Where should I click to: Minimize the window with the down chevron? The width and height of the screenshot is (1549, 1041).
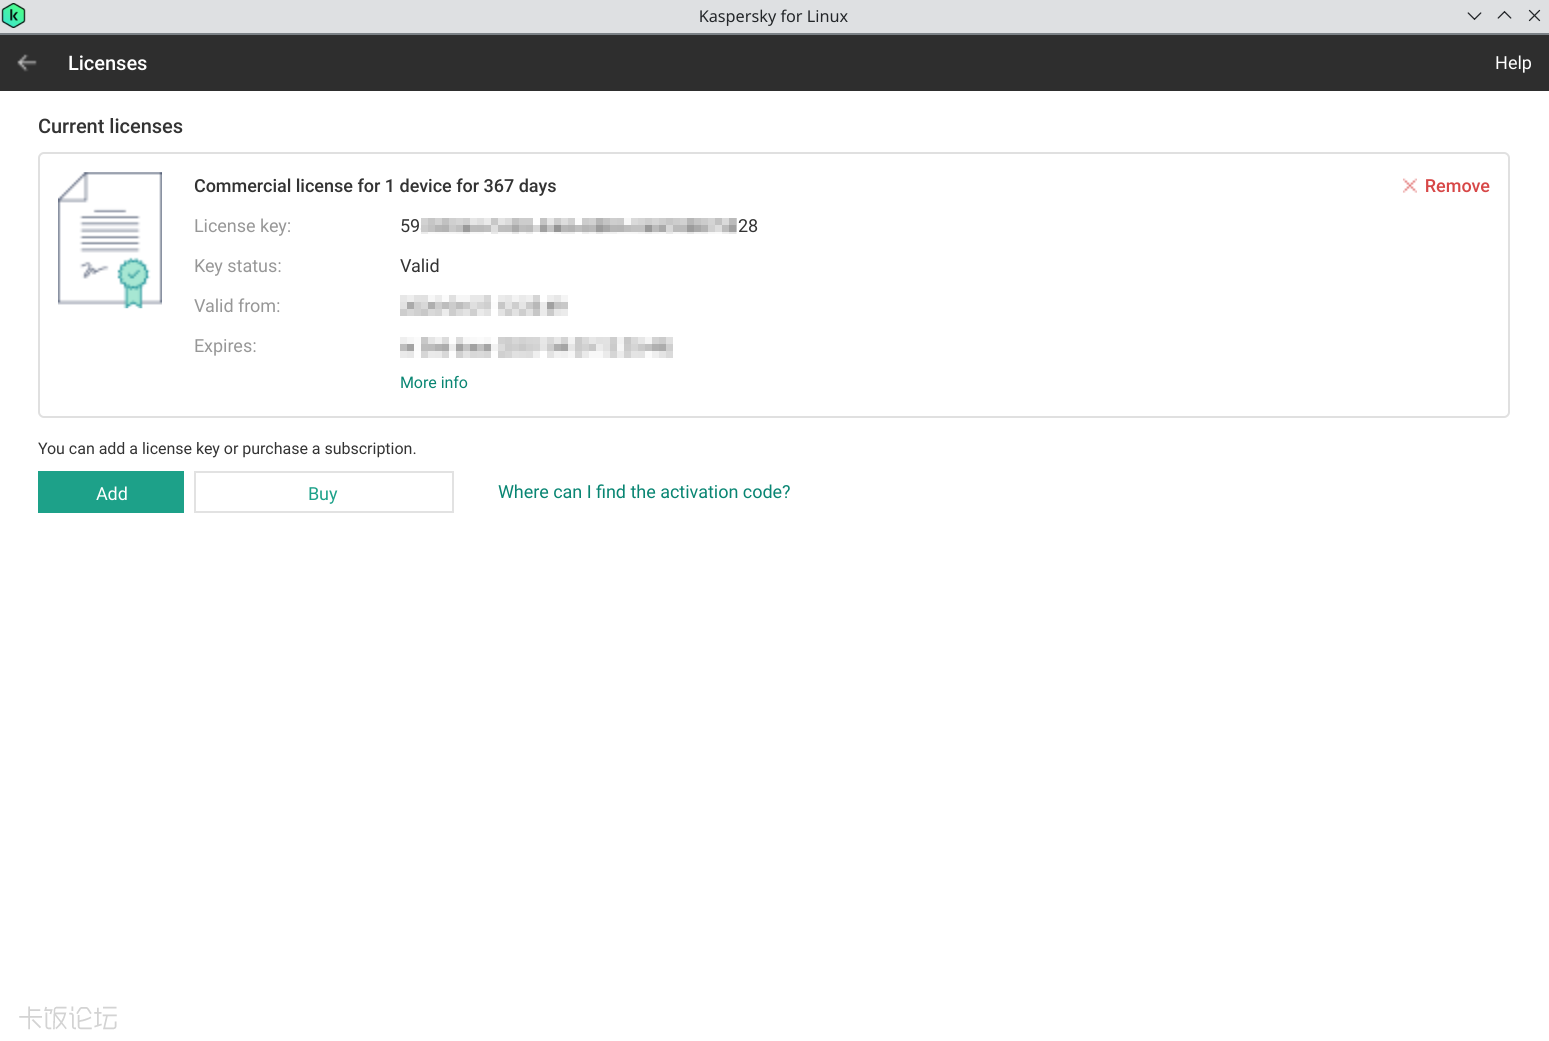click(x=1474, y=15)
